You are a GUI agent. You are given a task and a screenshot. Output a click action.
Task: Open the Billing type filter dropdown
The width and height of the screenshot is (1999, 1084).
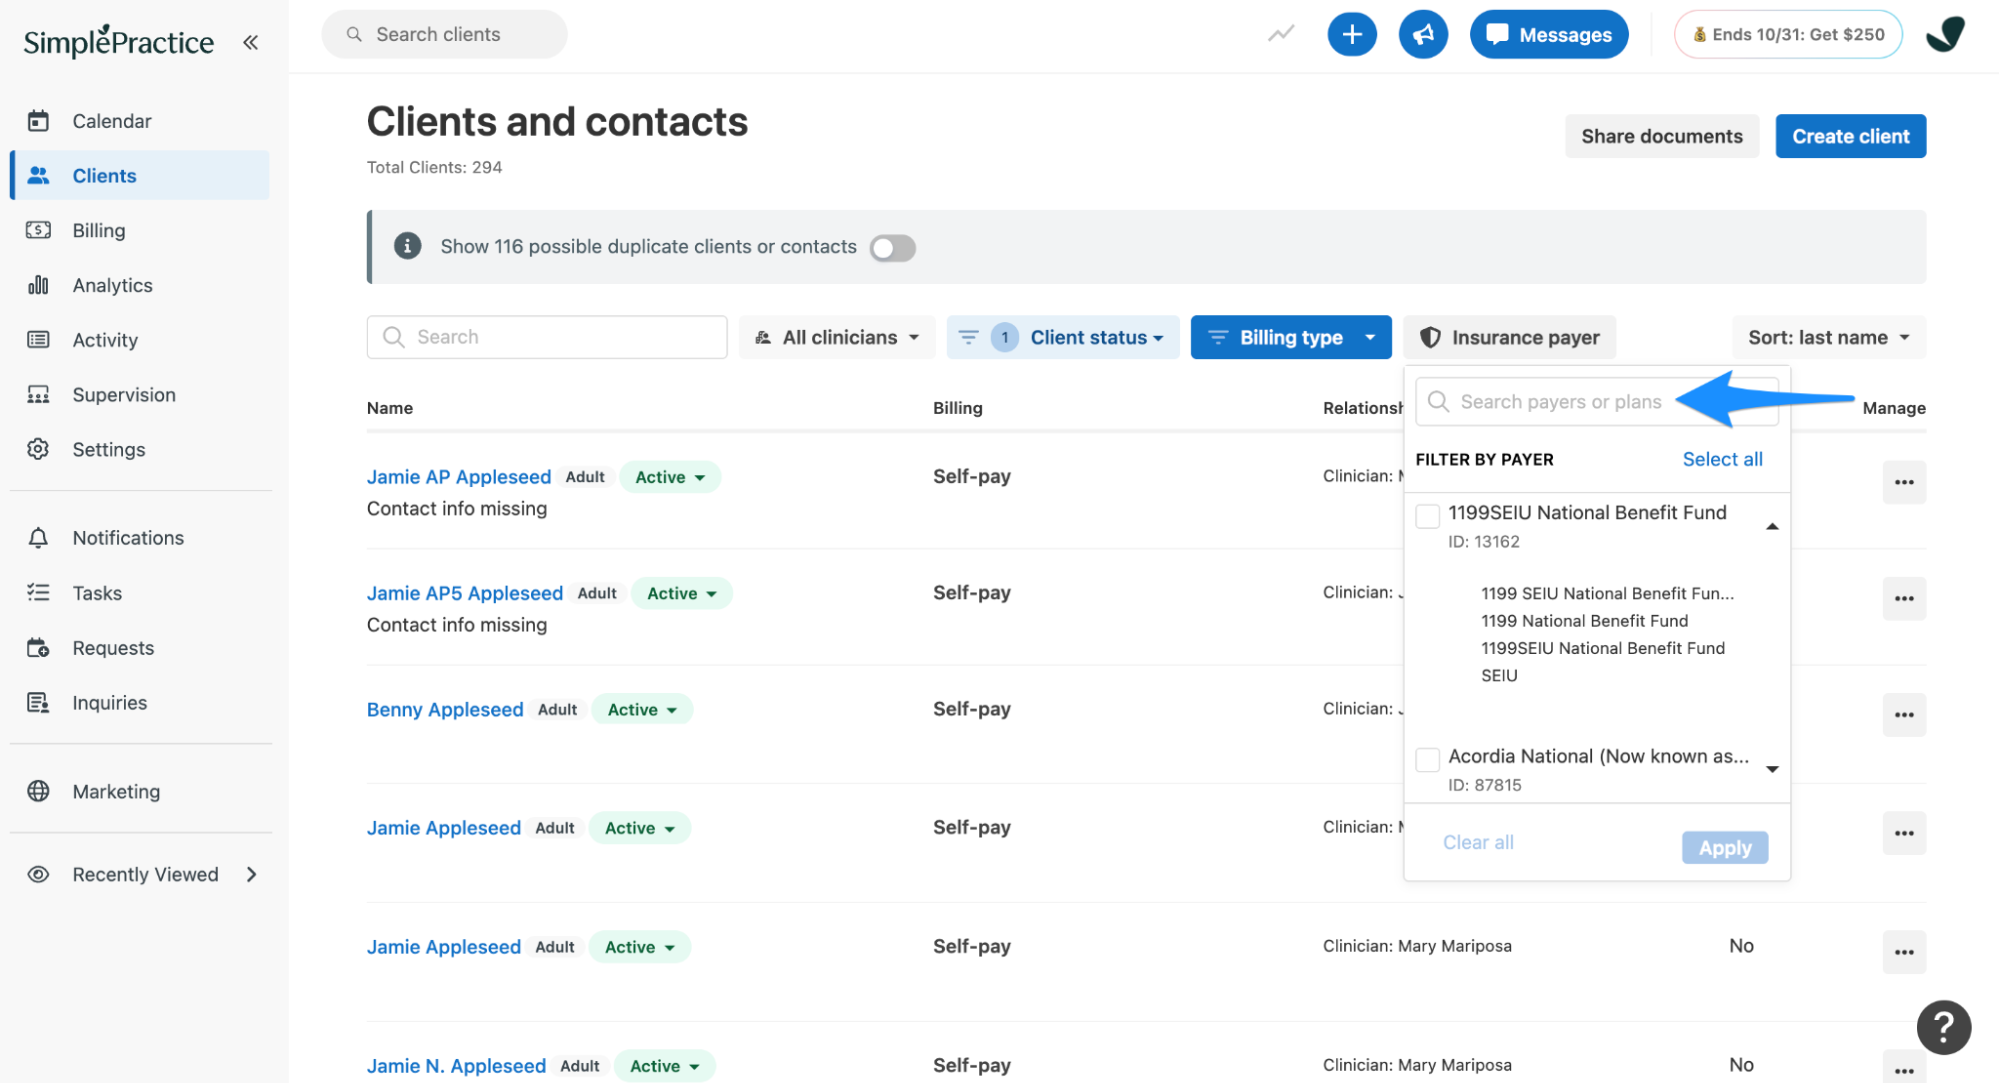click(1291, 338)
